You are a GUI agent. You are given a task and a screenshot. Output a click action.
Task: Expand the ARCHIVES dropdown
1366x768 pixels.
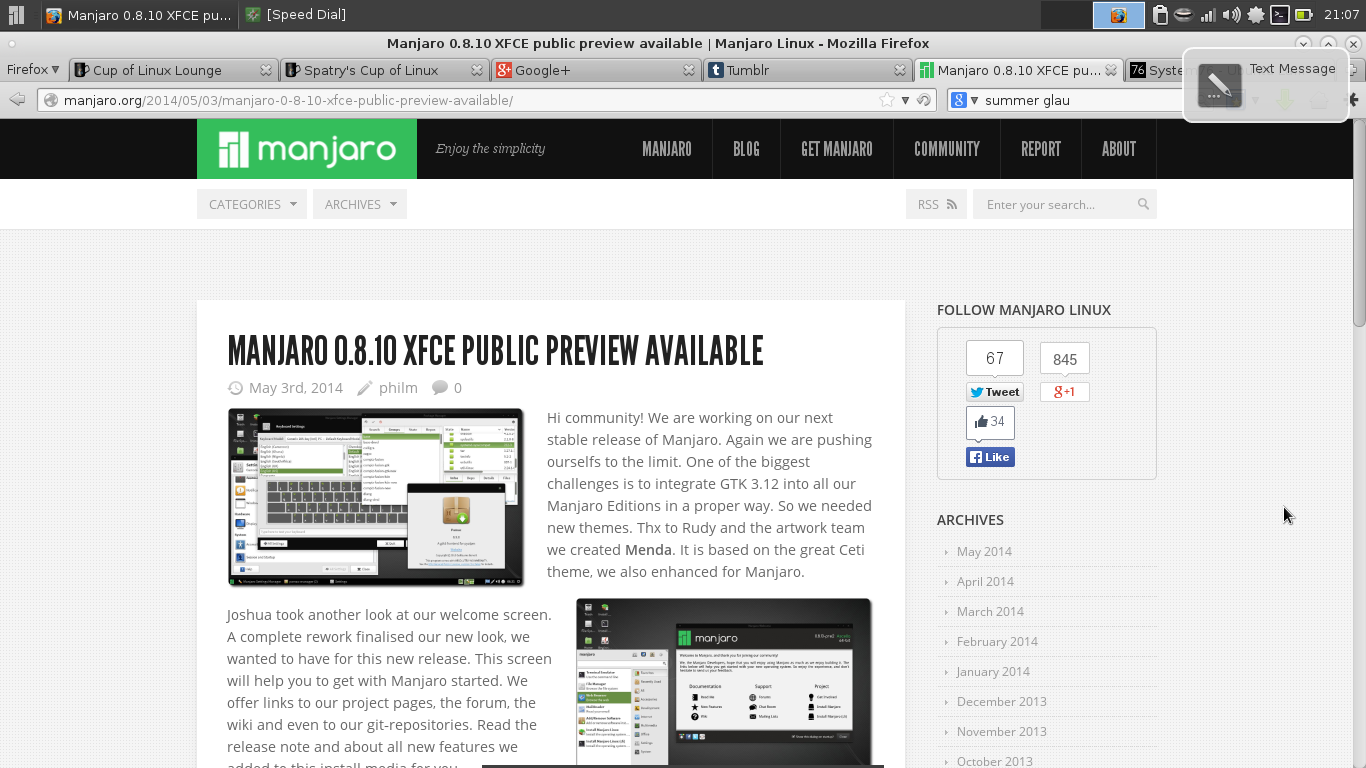[x=360, y=204]
